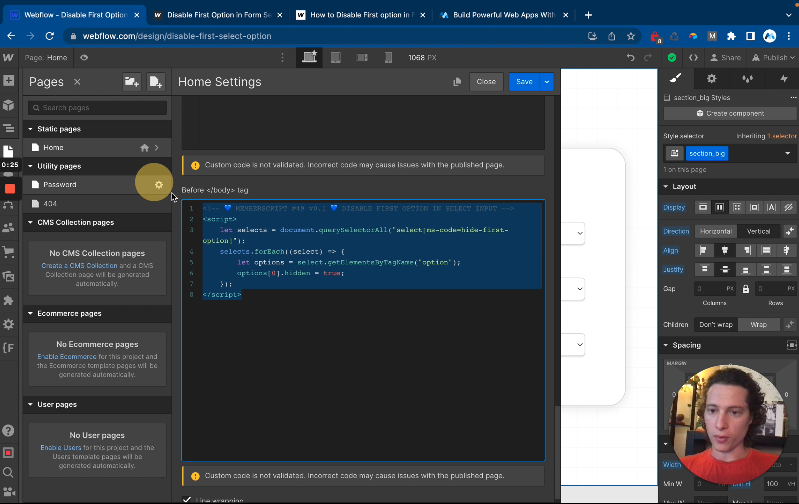Click the undo arrow in top bar
The width and height of the screenshot is (799, 504).
pyautogui.click(x=631, y=58)
